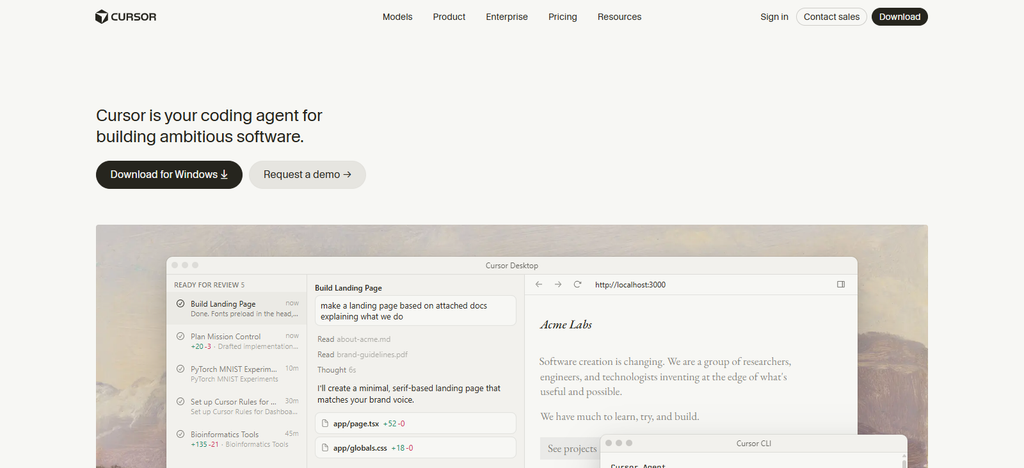This screenshot has width=1024, height=468.
Task: Click the browser back arrow icon
Action: click(x=539, y=285)
